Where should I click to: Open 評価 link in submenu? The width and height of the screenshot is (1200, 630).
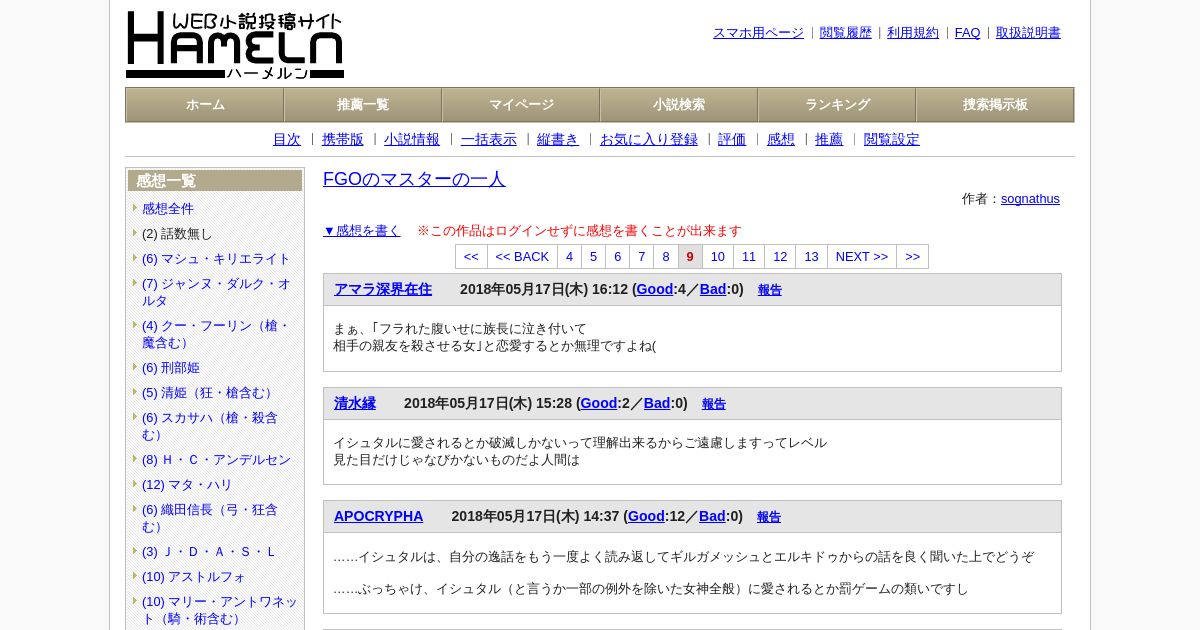pos(732,140)
